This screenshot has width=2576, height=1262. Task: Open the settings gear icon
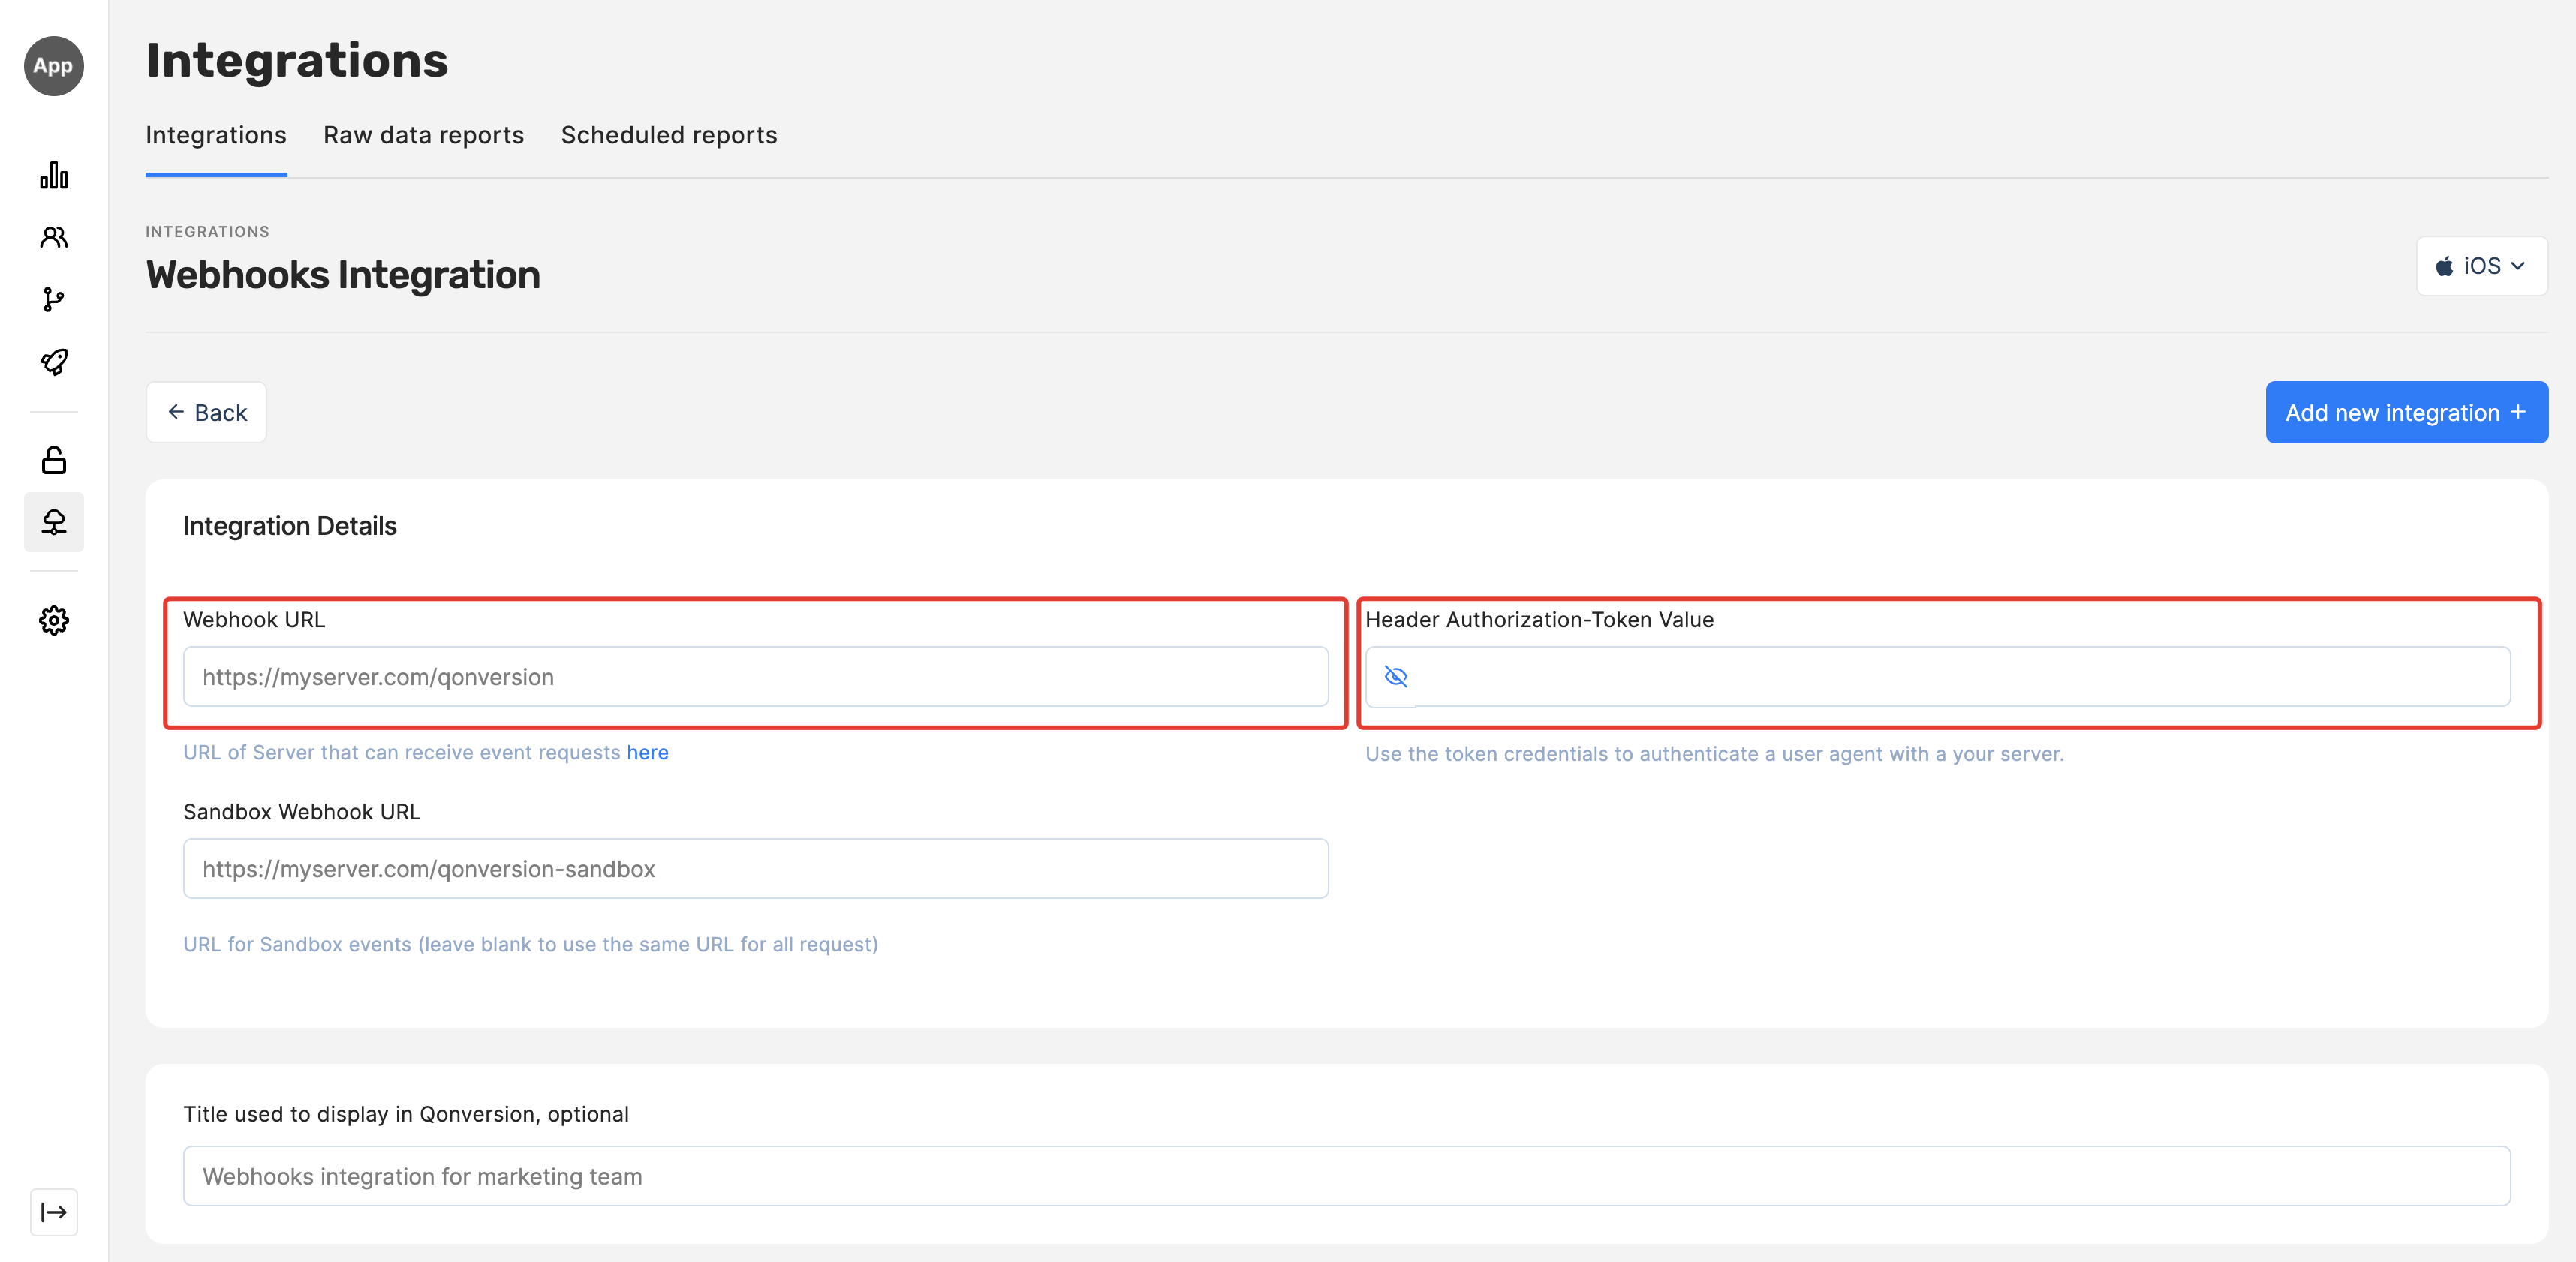click(54, 621)
